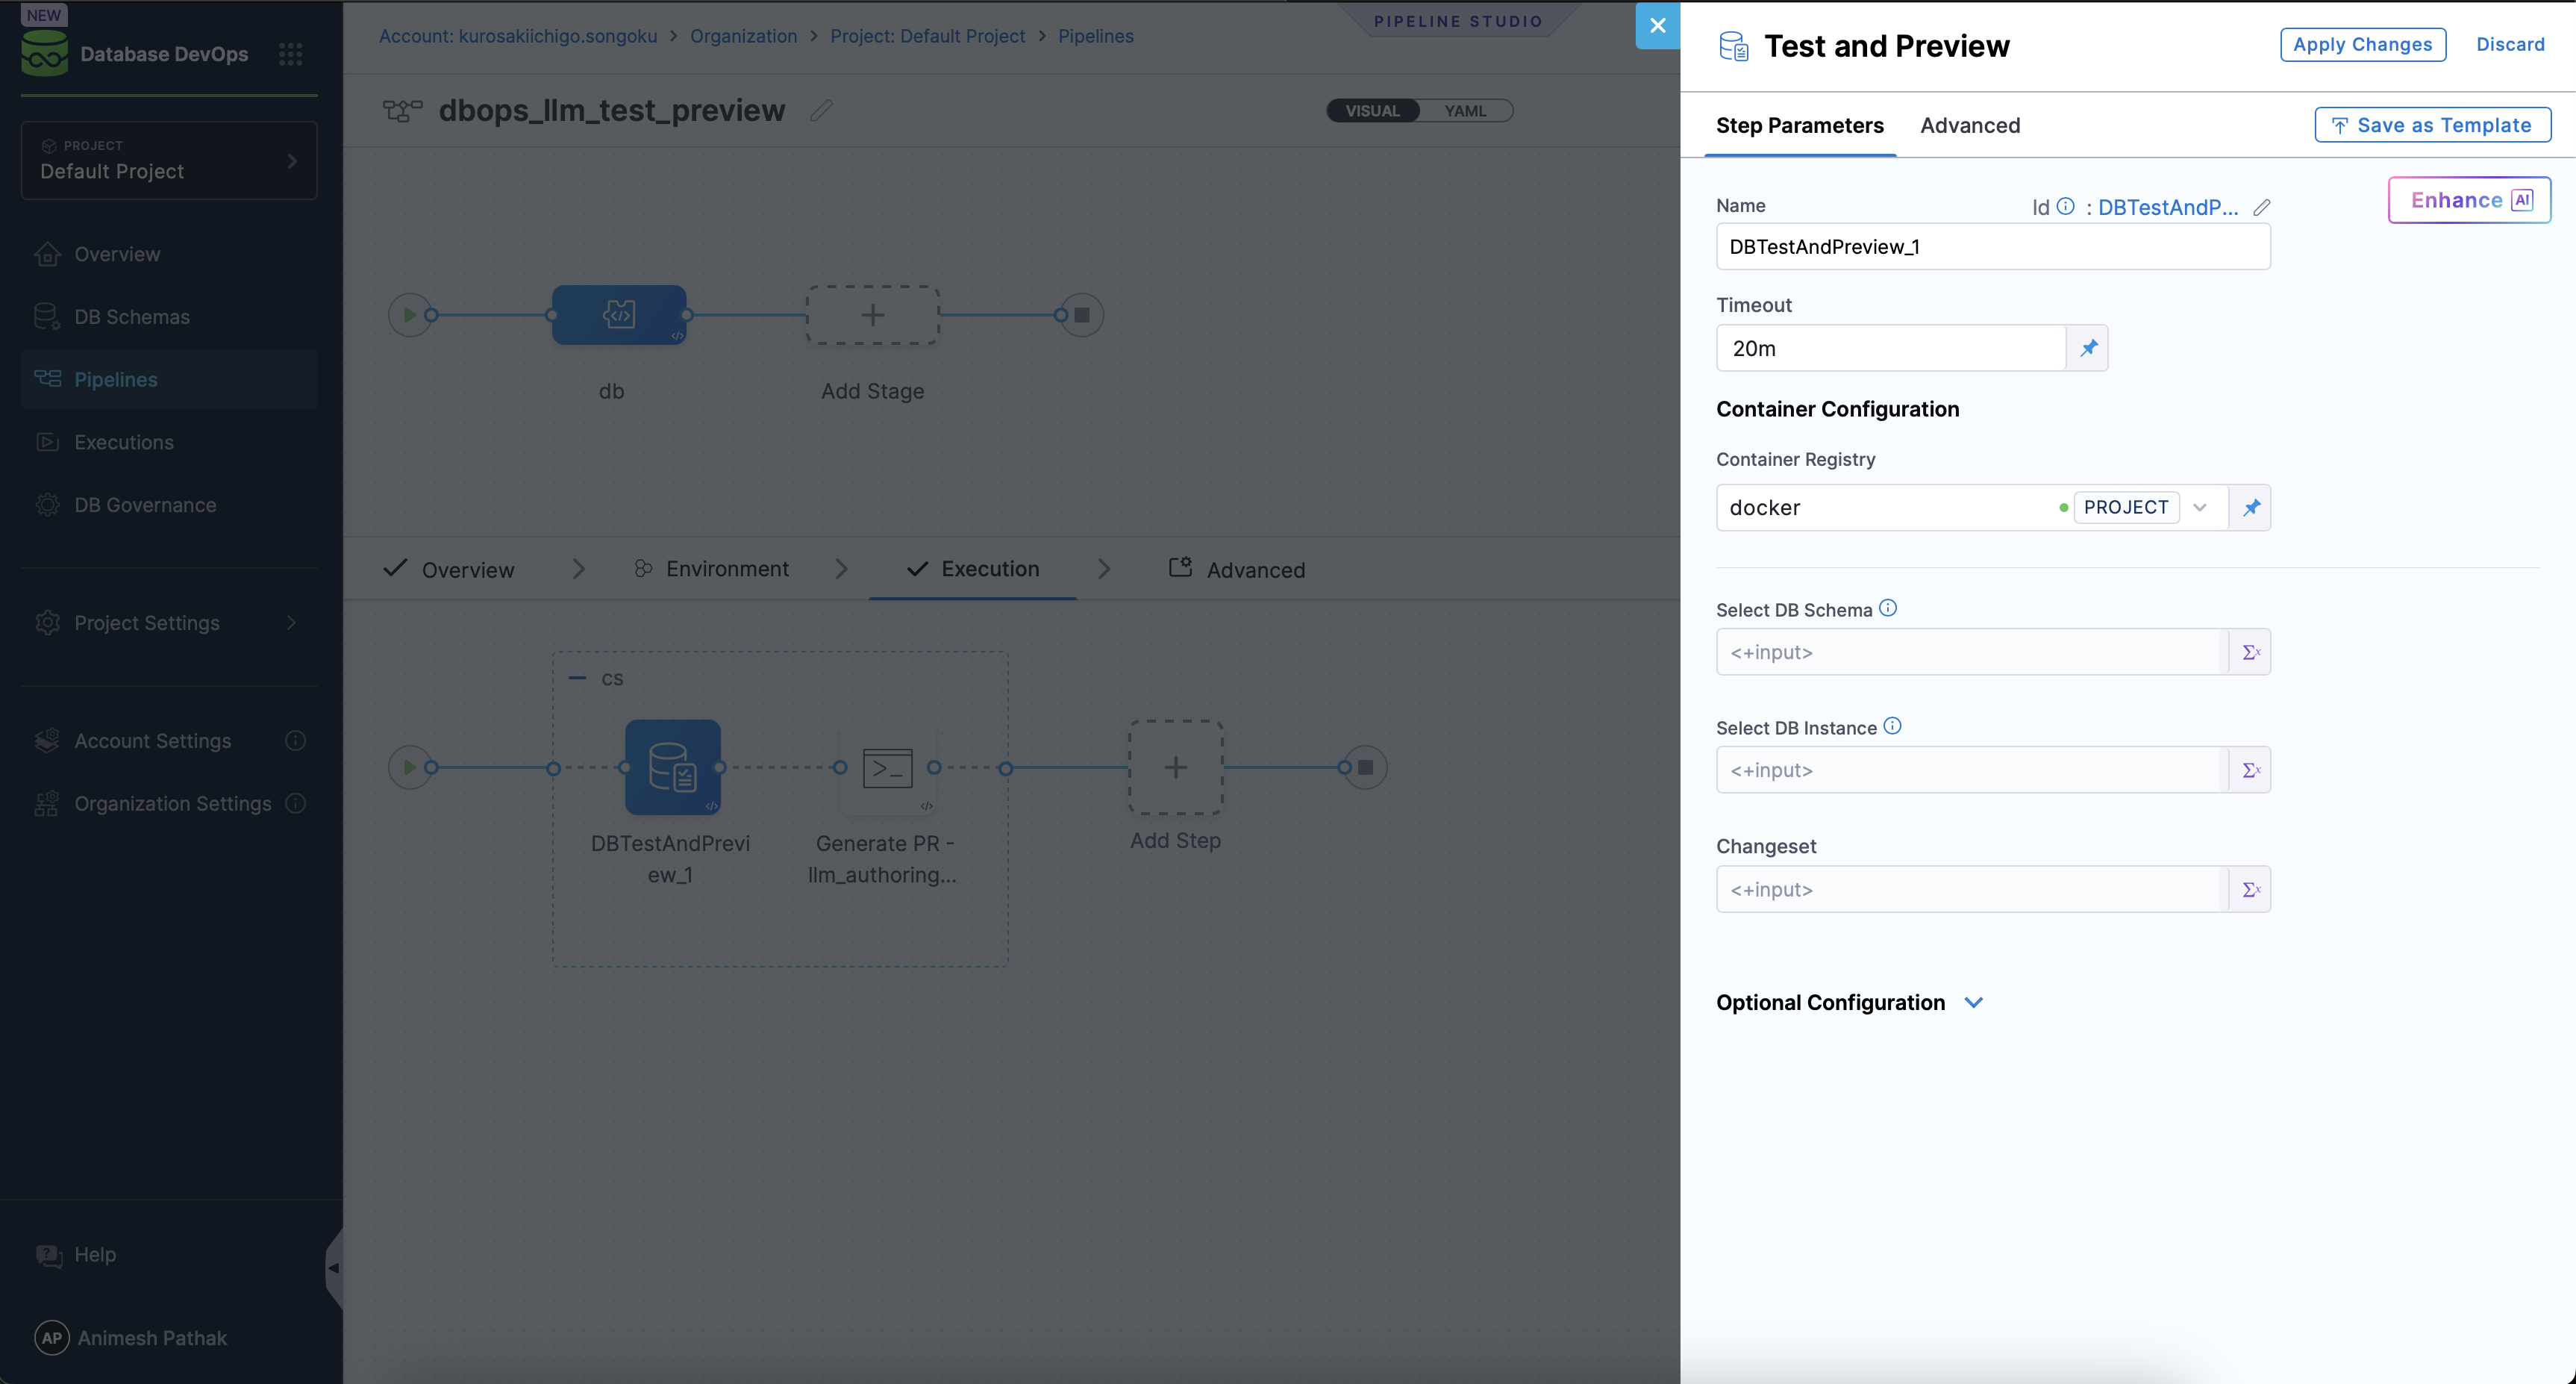
Task: Open DB Schemas from the sidebar
Action: (130, 316)
